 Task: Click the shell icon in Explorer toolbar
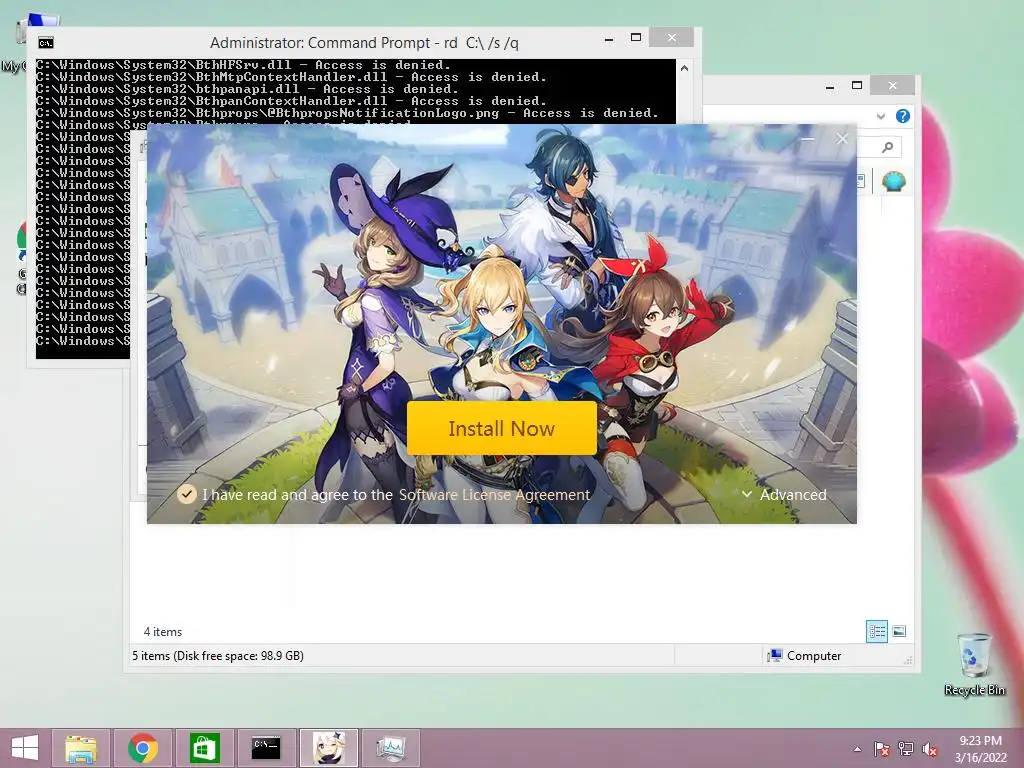[893, 181]
